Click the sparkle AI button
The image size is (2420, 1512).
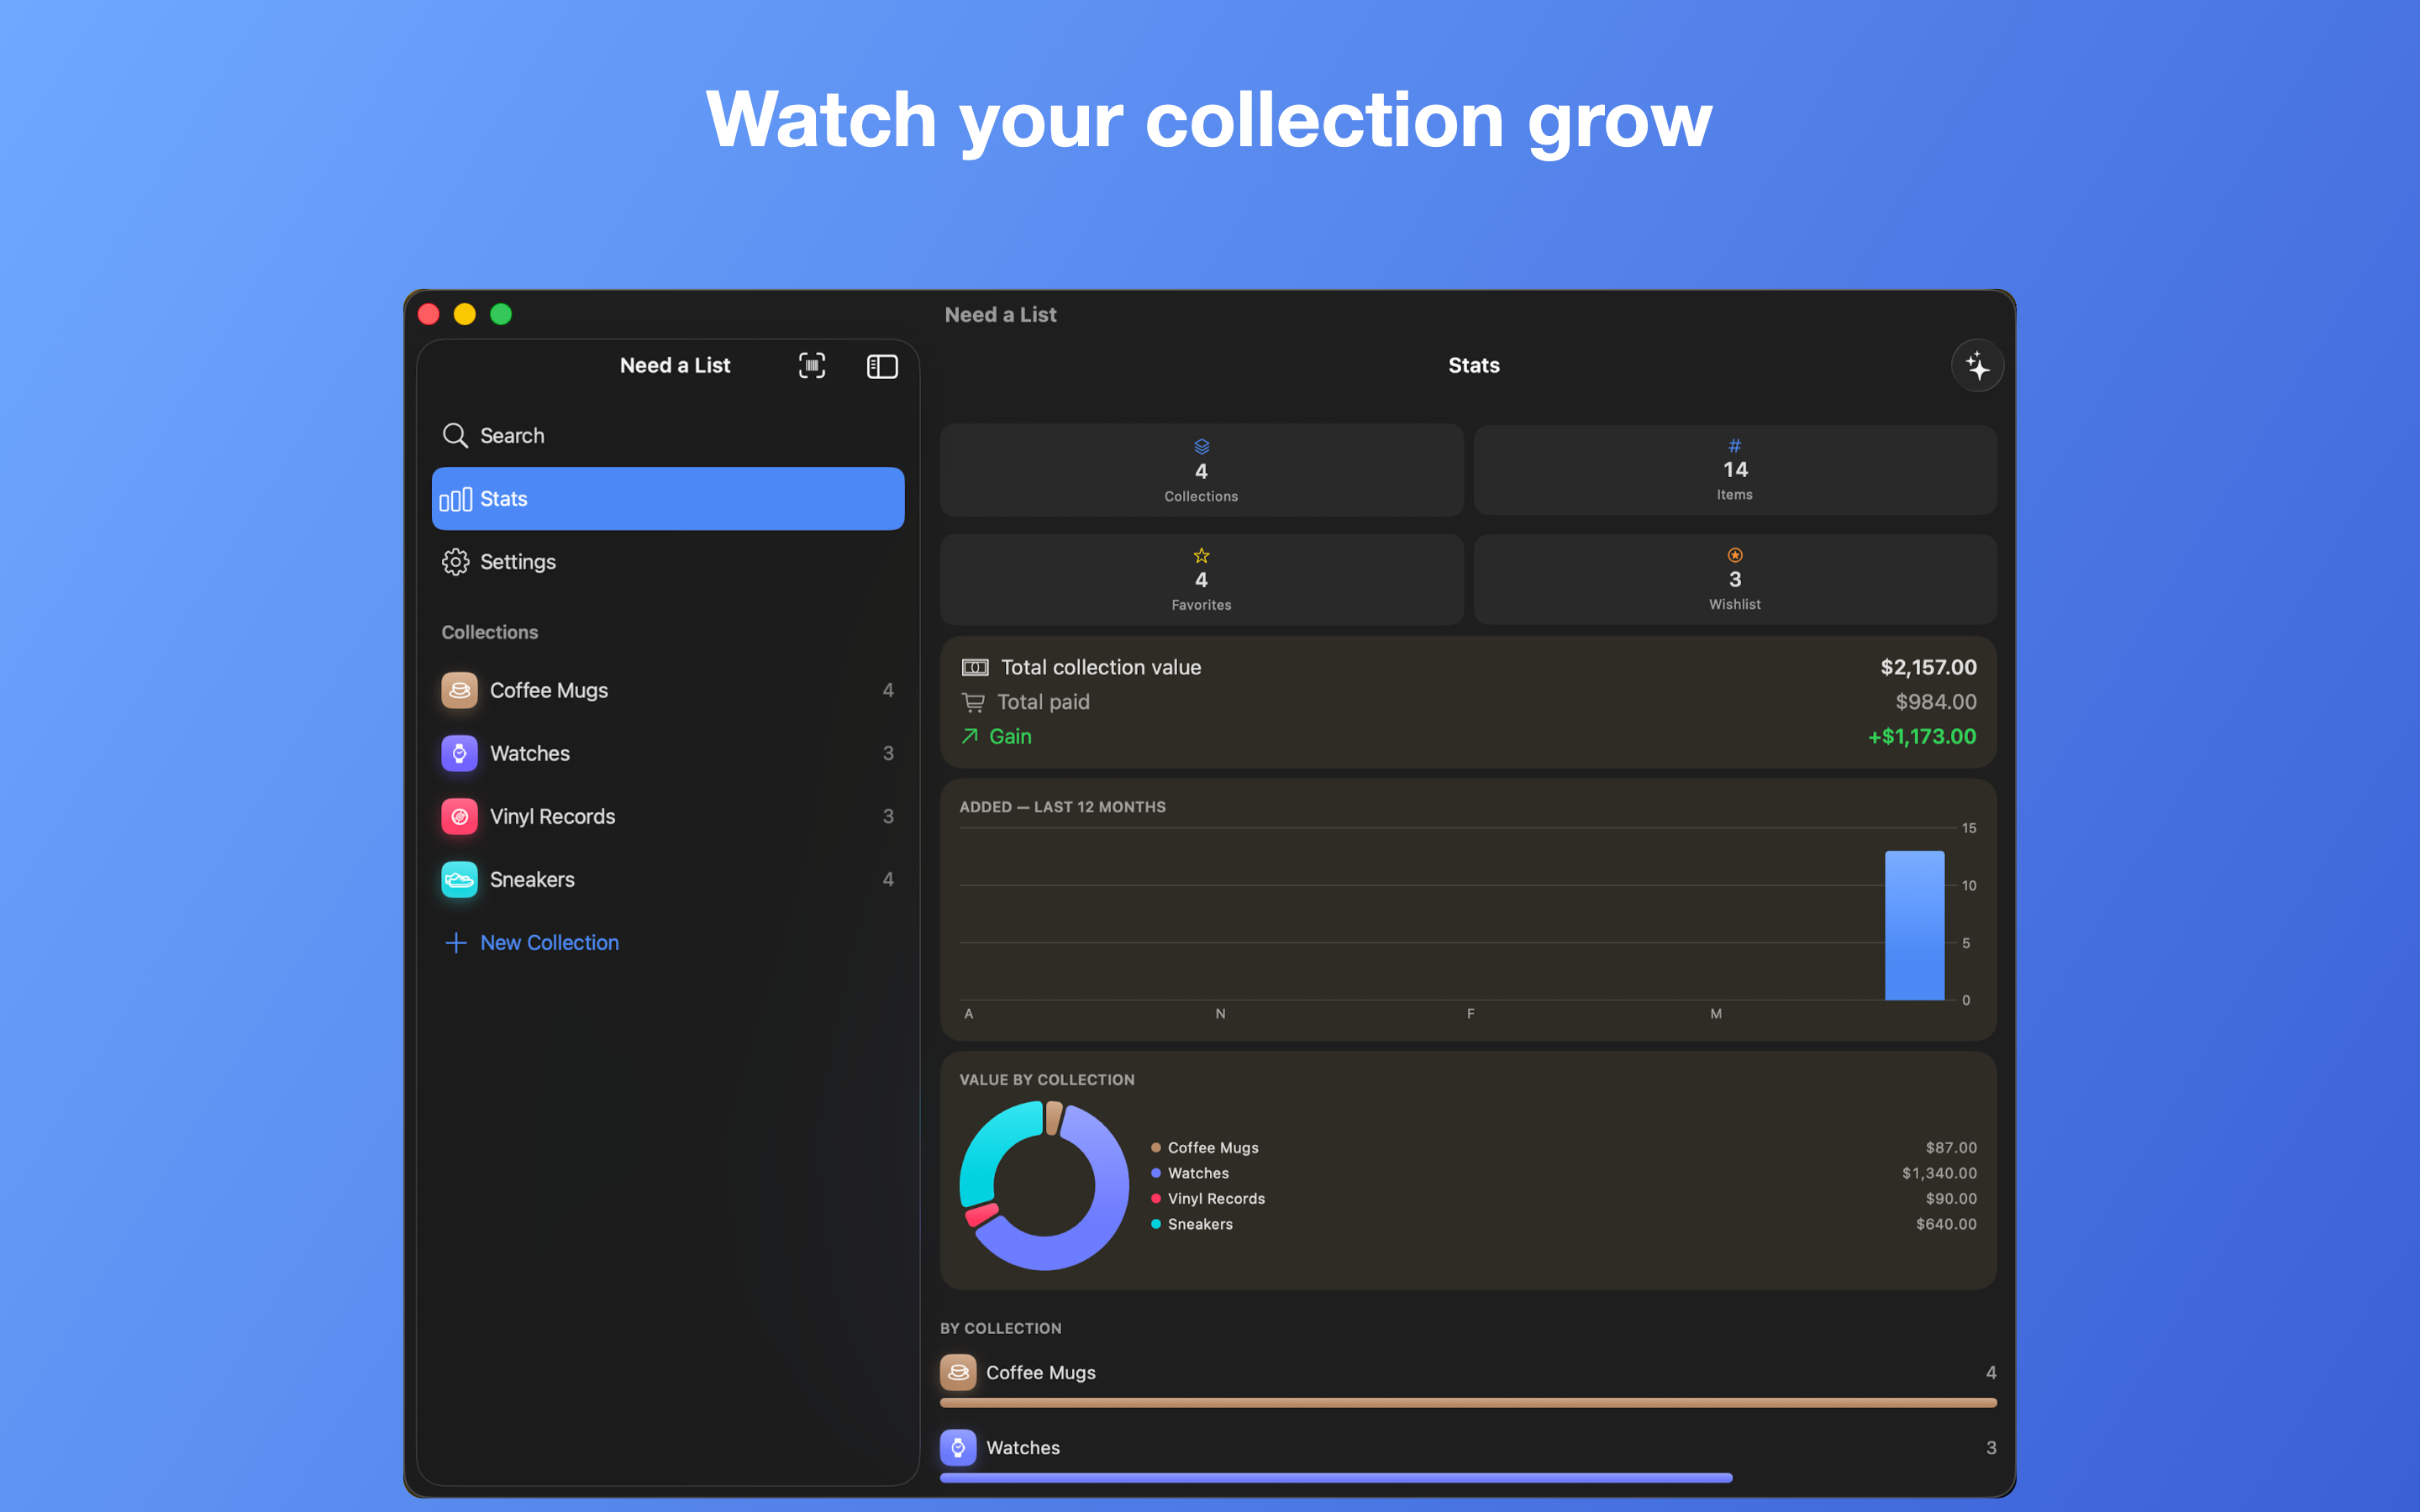point(1977,366)
